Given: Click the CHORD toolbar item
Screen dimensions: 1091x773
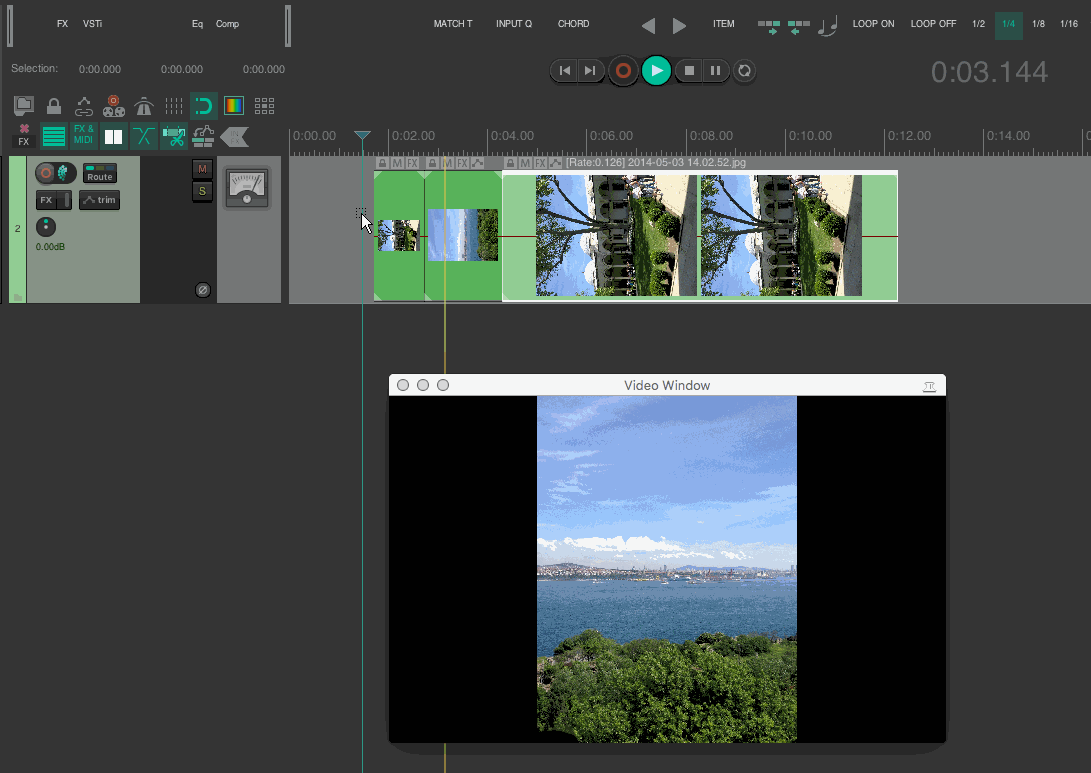Looking at the screenshot, I should click(x=573, y=24).
